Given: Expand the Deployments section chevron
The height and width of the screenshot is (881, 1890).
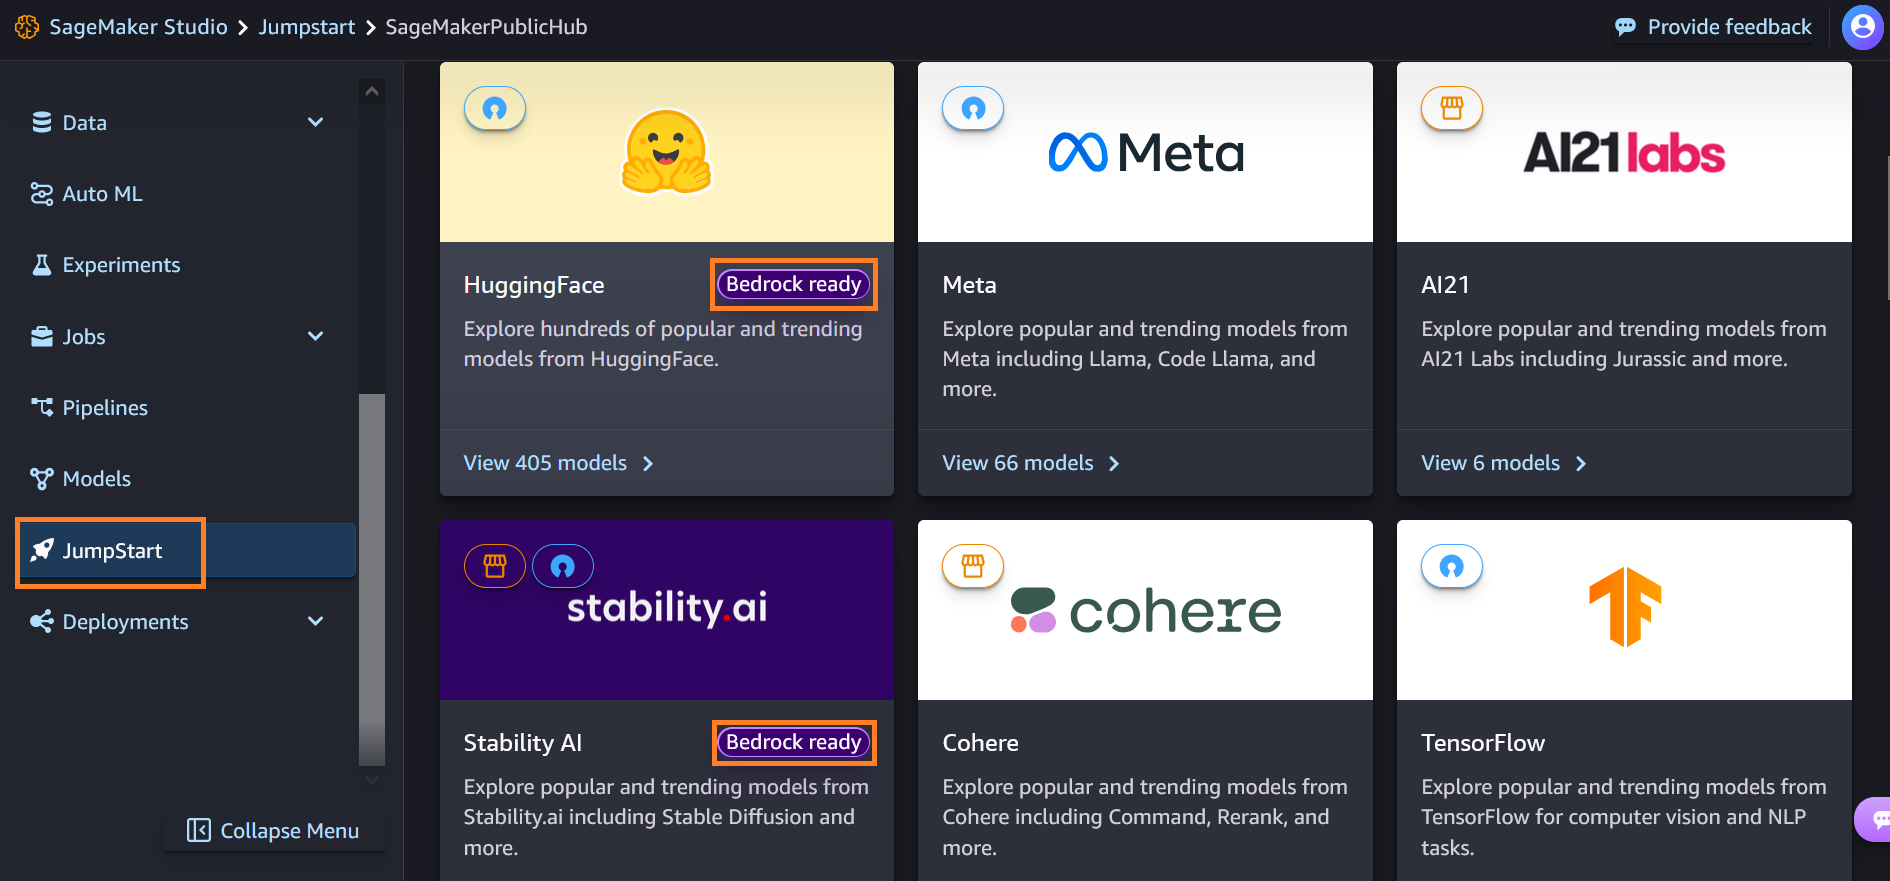Looking at the screenshot, I should pyautogui.click(x=316, y=621).
